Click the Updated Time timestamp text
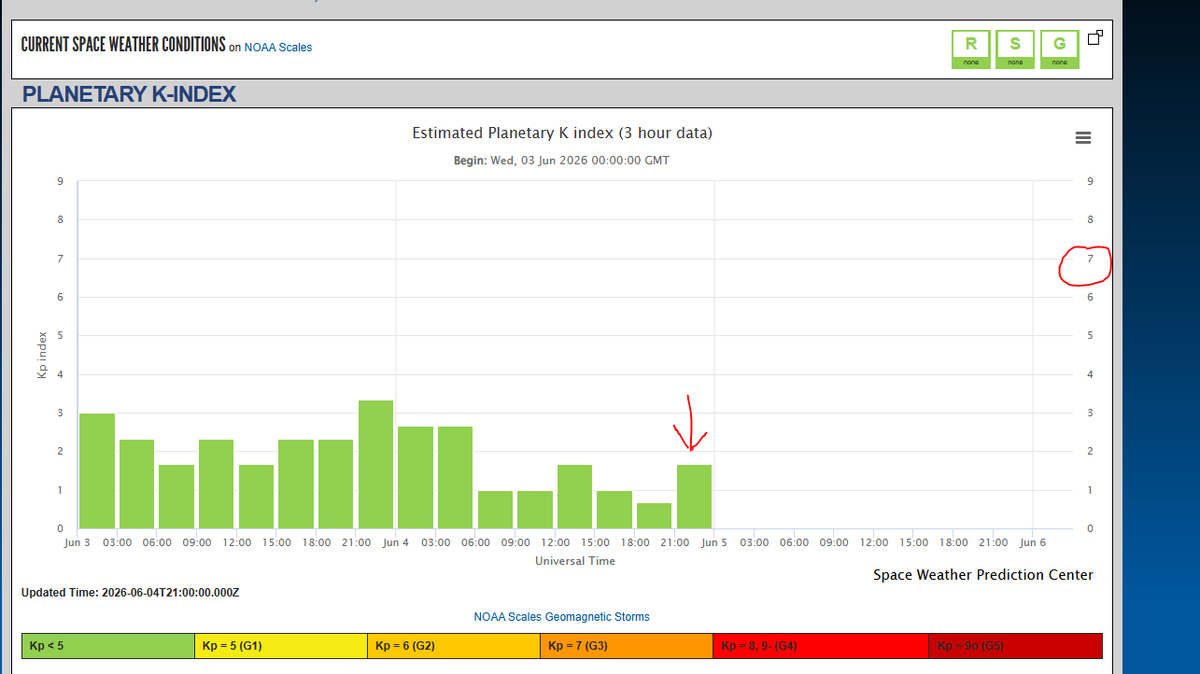The width and height of the screenshot is (1200, 674). (x=130, y=593)
